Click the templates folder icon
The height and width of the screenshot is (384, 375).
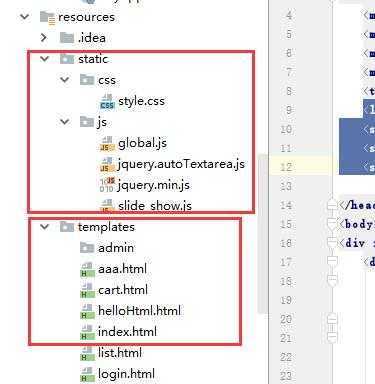(x=67, y=227)
